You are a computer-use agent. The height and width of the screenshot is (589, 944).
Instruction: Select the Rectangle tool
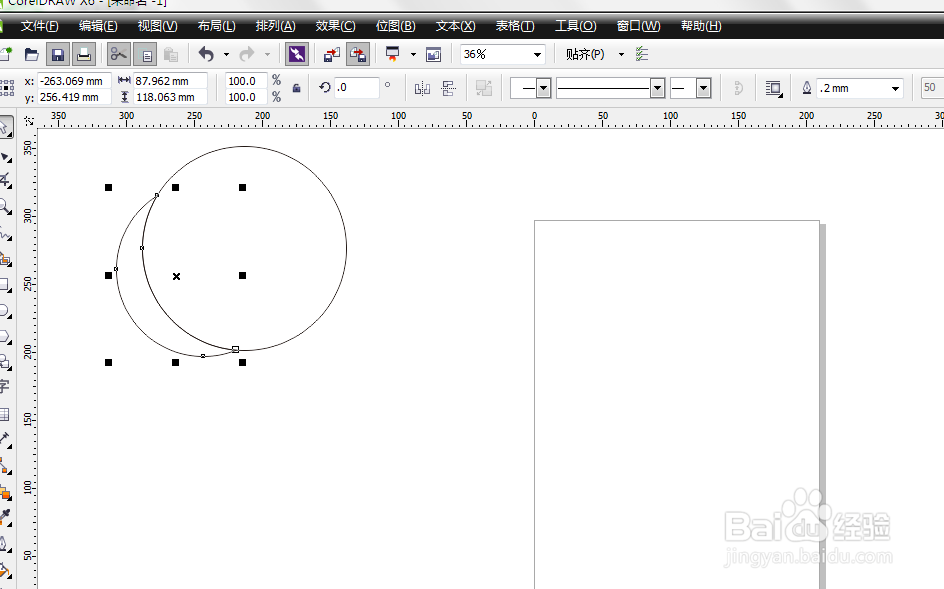(x=5, y=285)
